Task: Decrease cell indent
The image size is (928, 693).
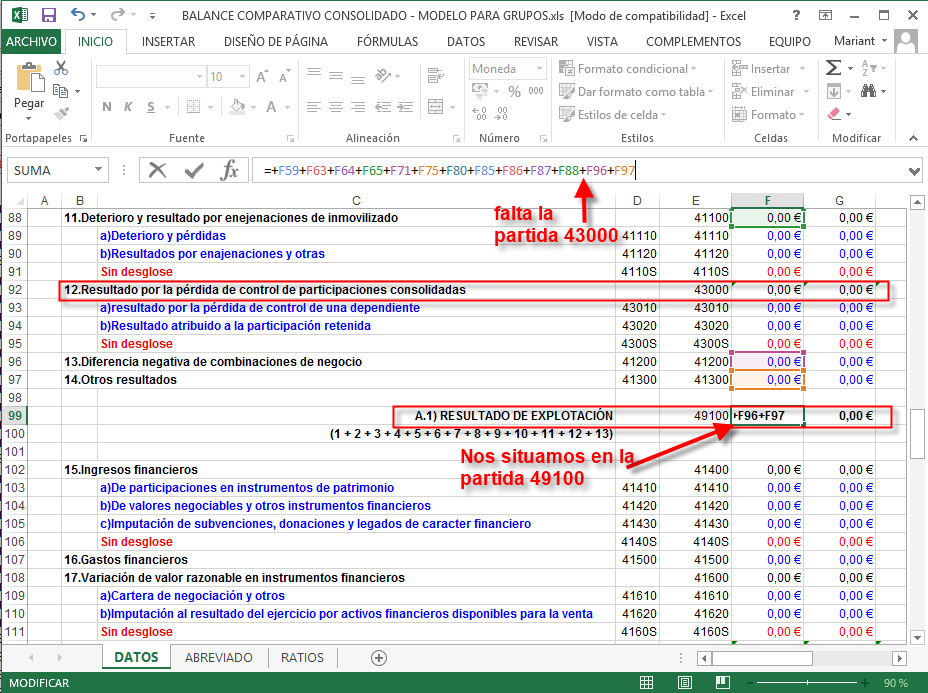Action: coord(383,107)
